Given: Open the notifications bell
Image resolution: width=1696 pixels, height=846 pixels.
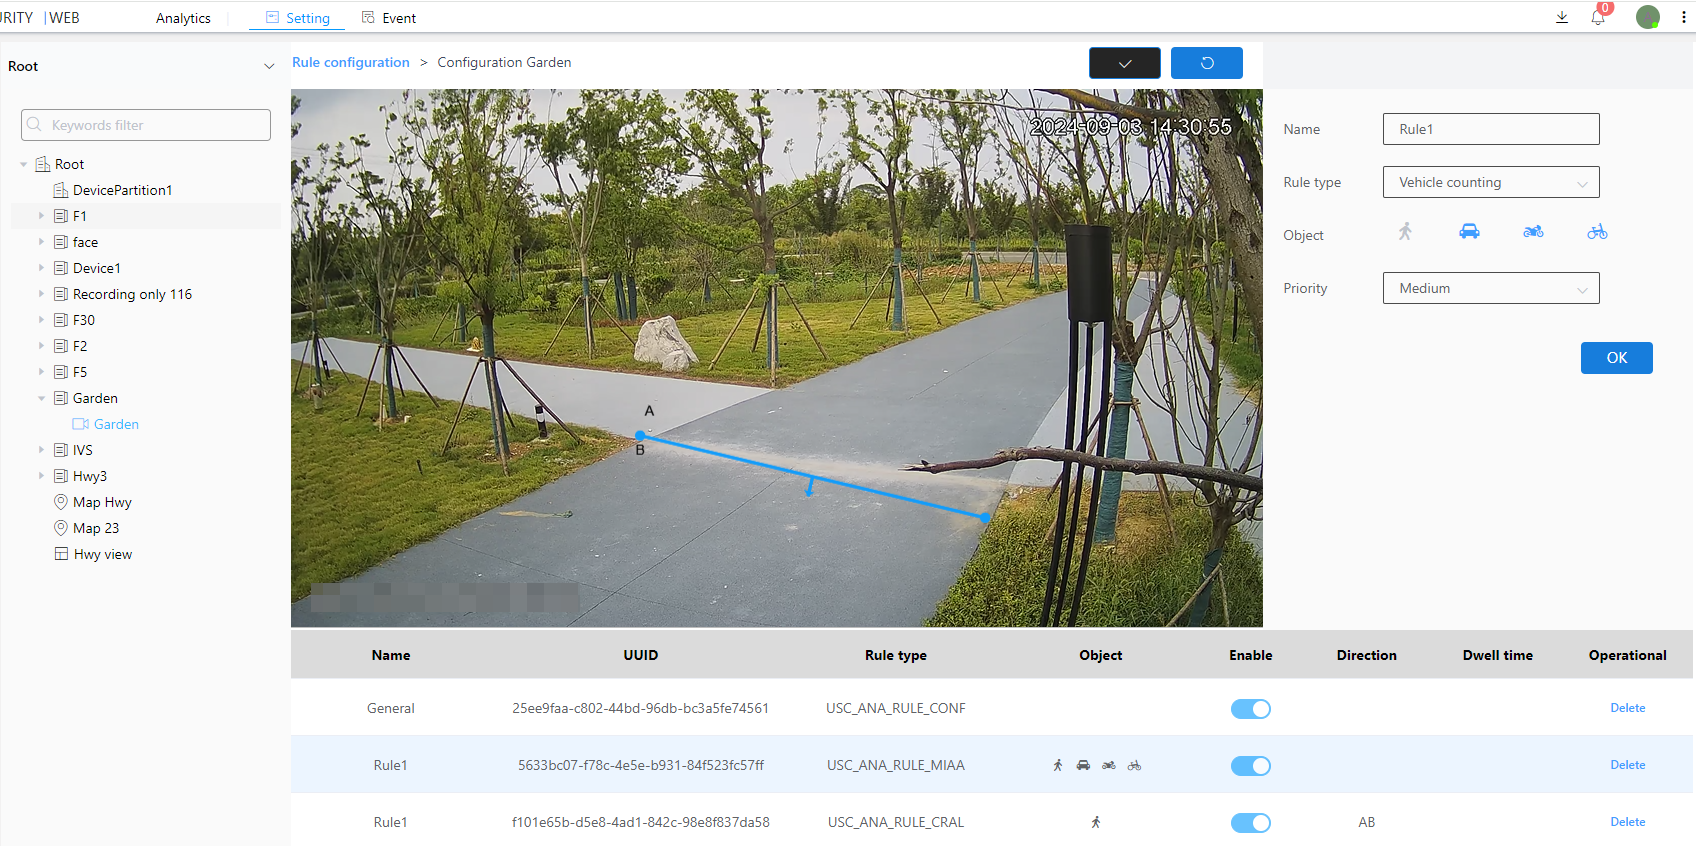Looking at the screenshot, I should [1598, 18].
